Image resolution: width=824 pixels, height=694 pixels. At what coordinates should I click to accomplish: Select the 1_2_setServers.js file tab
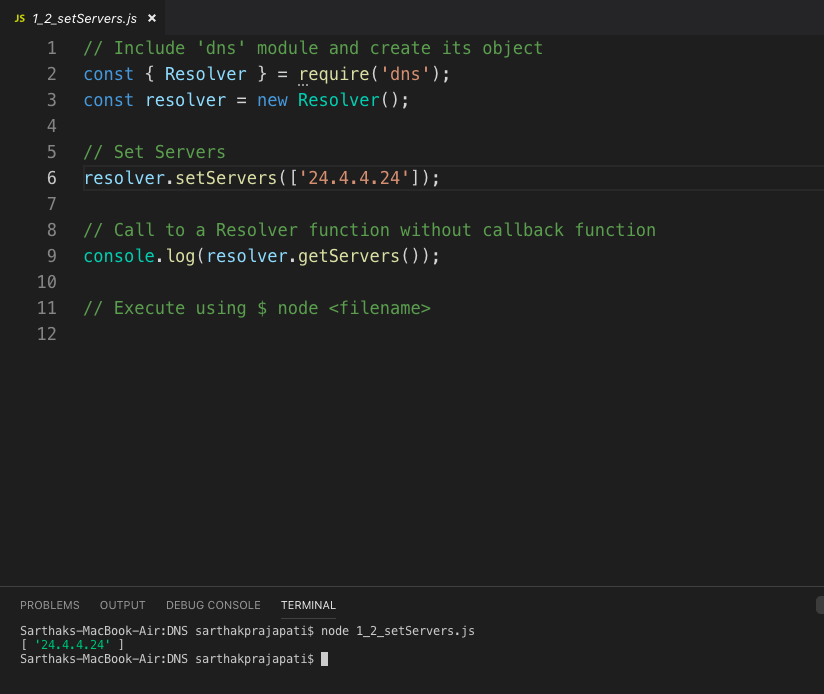84,18
